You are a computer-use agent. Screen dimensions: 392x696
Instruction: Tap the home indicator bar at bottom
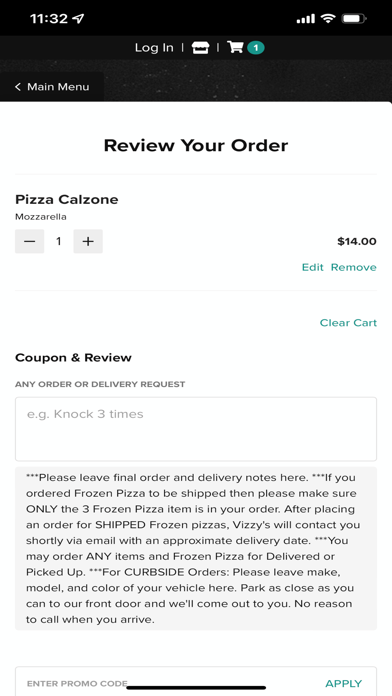click(196, 688)
